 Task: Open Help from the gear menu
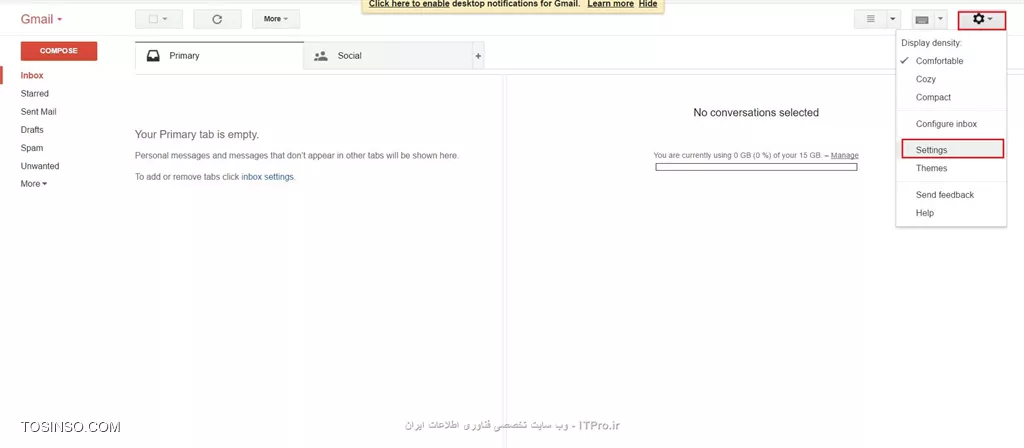pos(925,213)
